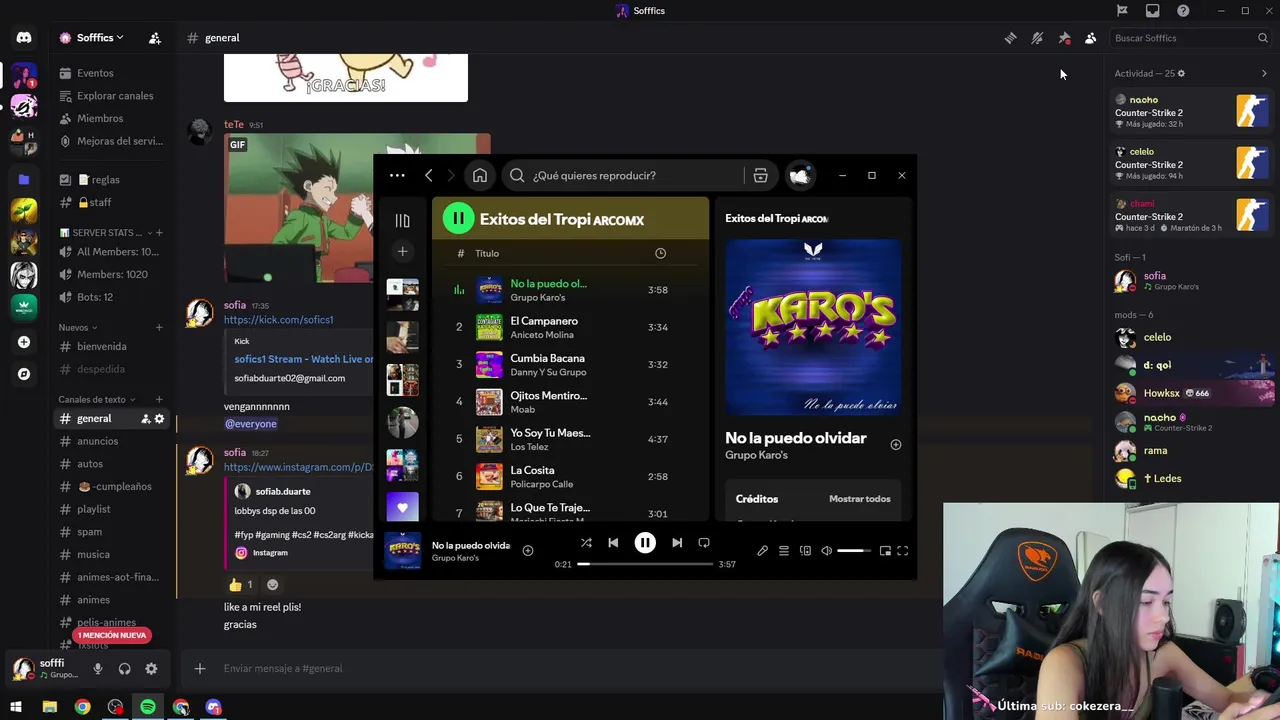Click message attachment plus button

[x=200, y=668]
